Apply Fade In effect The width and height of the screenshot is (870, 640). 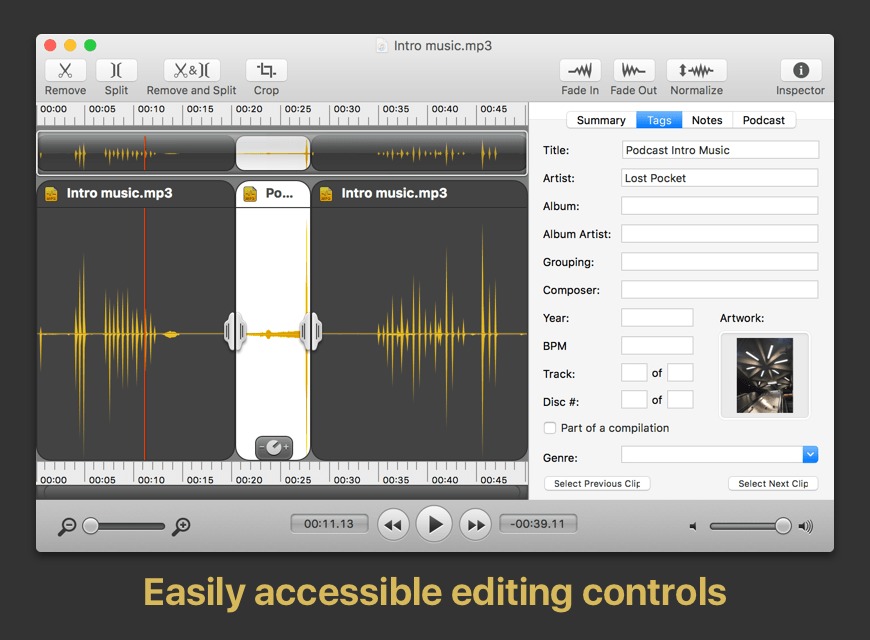[x=580, y=71]
